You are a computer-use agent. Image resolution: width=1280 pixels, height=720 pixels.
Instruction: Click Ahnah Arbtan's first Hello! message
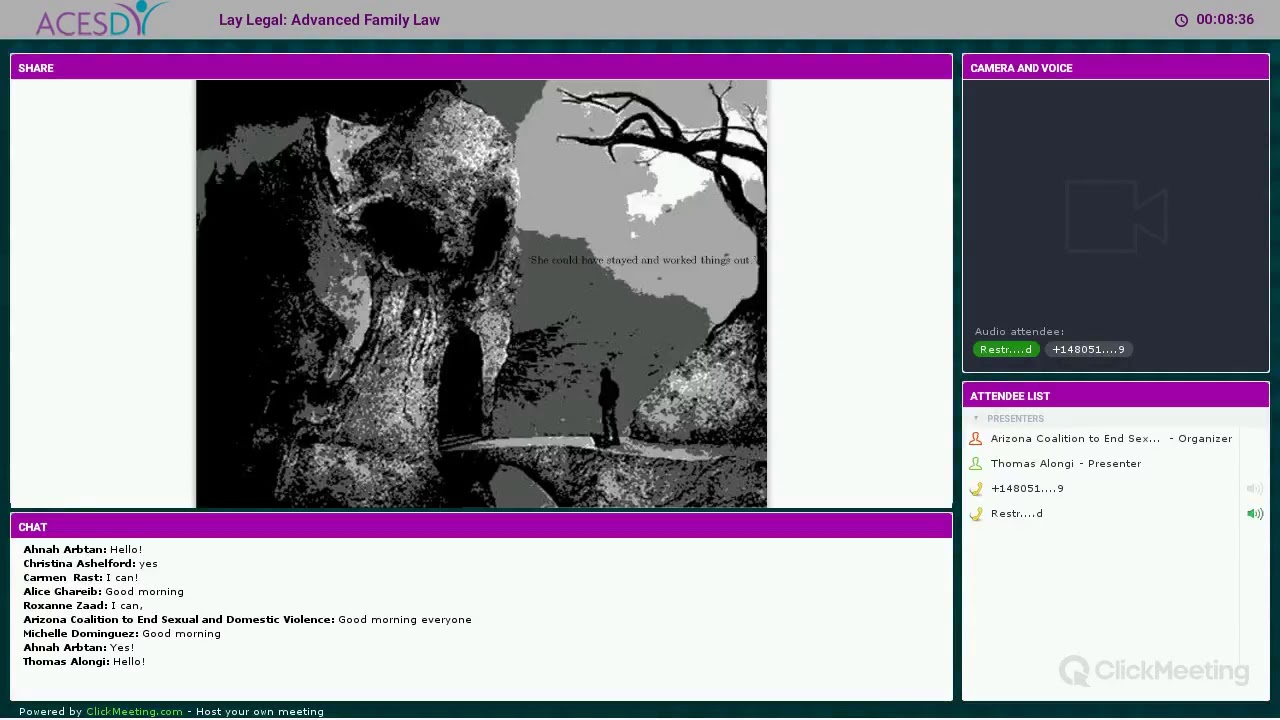[83, 550]
